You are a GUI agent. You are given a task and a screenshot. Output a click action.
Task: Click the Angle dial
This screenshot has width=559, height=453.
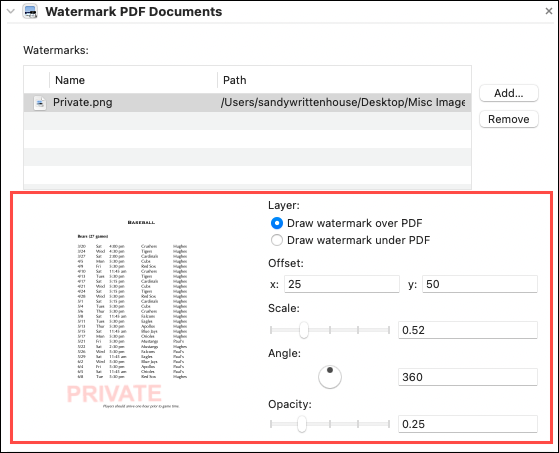pos(330,377)
